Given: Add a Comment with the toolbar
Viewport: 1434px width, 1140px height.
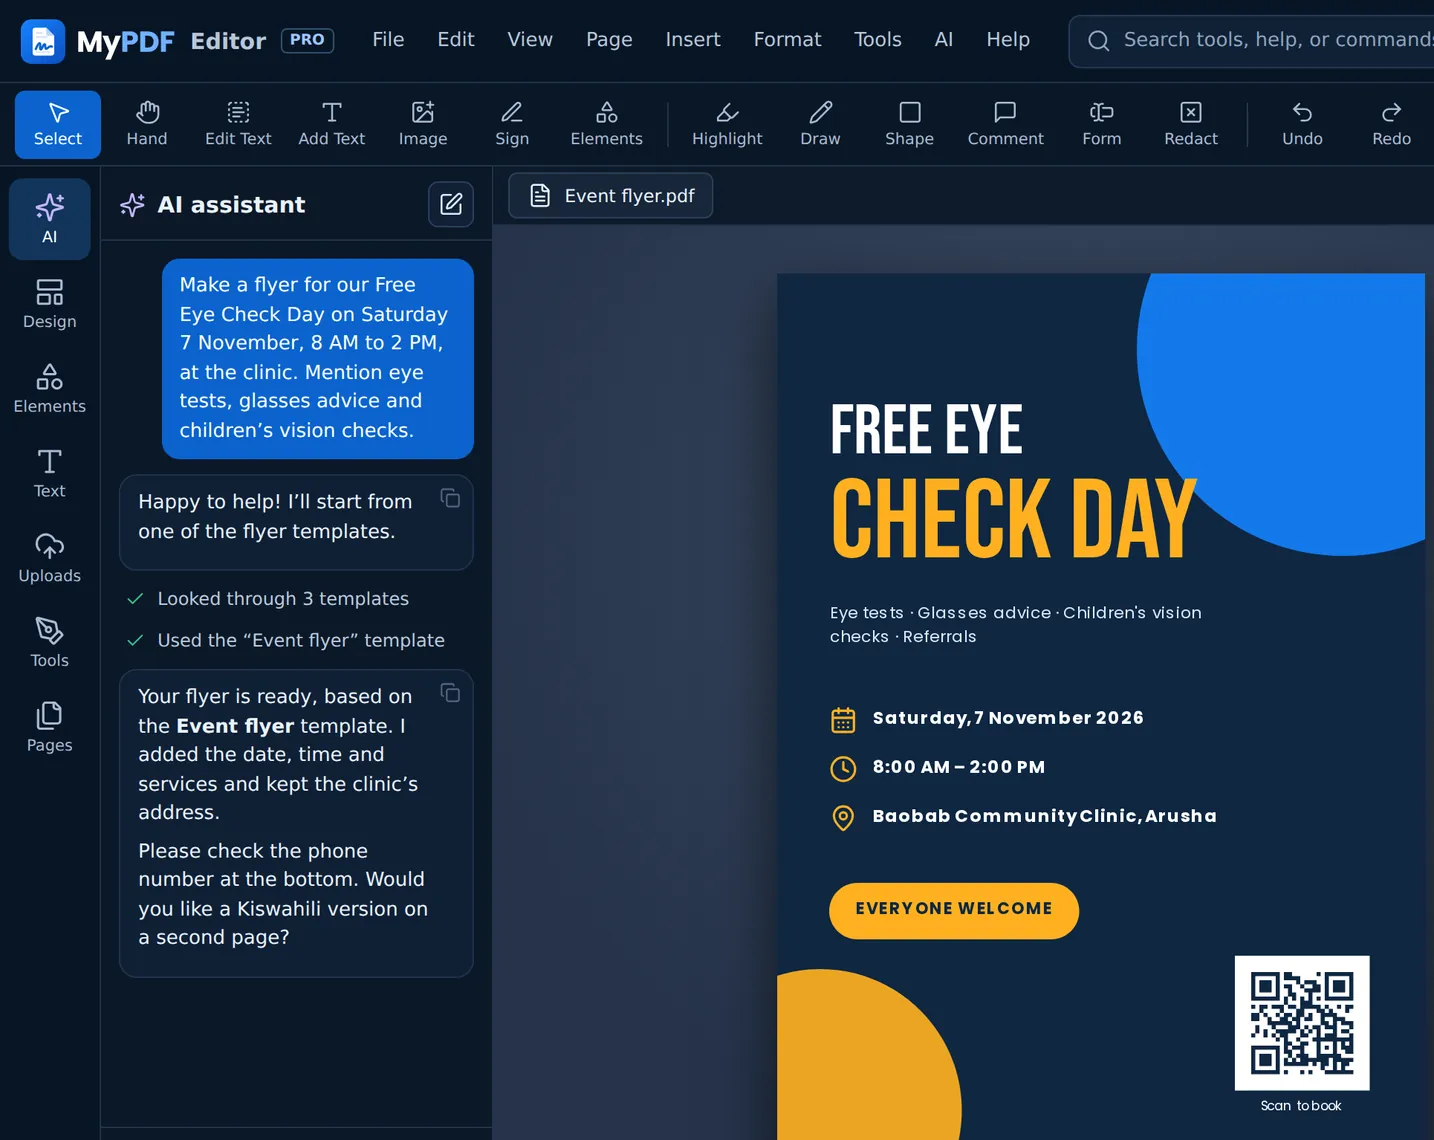Looking at the screenshot, I should [1005, 125].
